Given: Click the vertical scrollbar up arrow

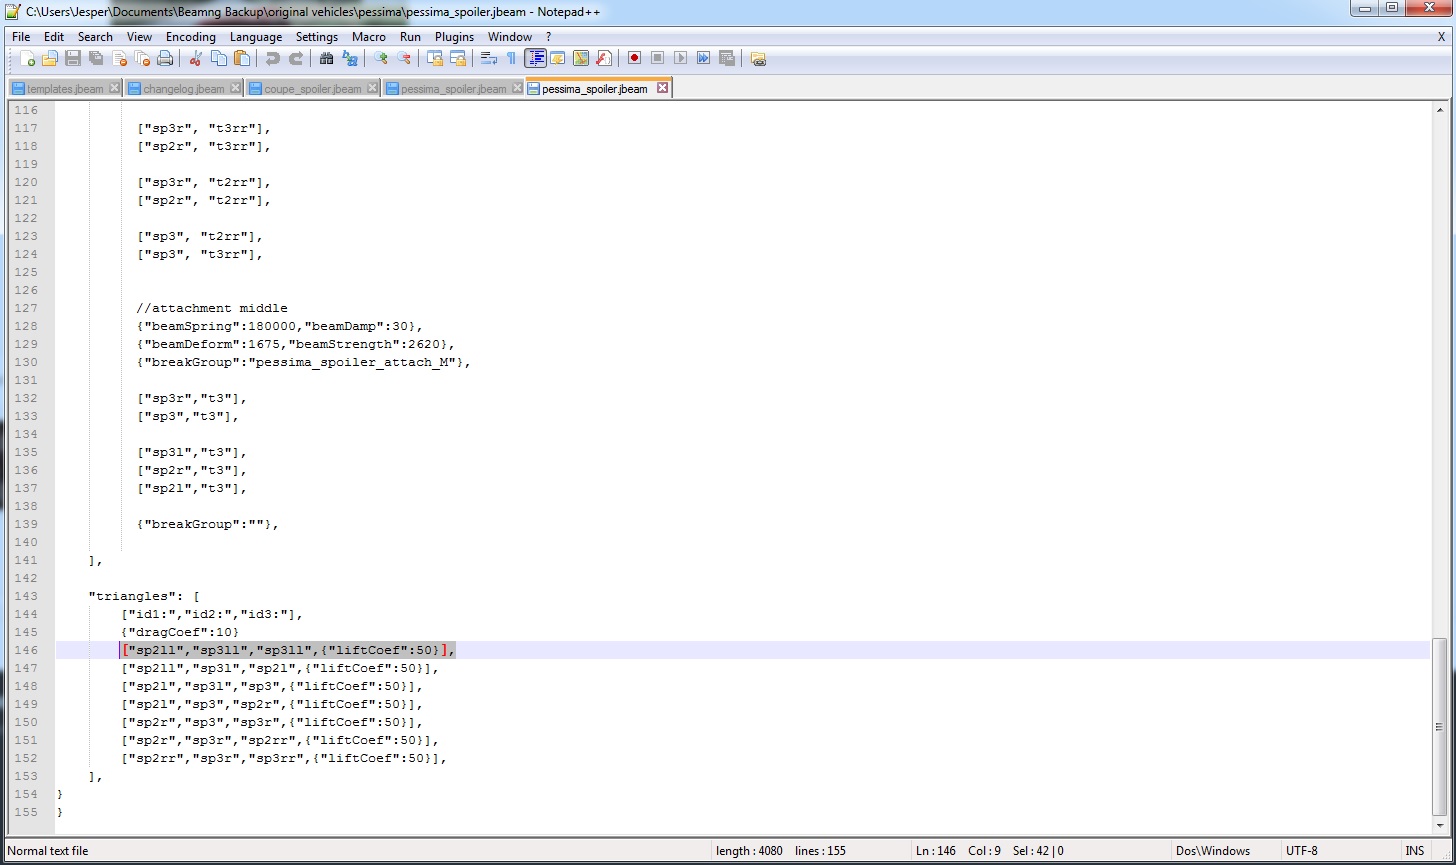Looking at the screenshot, I should (1440, 110).
